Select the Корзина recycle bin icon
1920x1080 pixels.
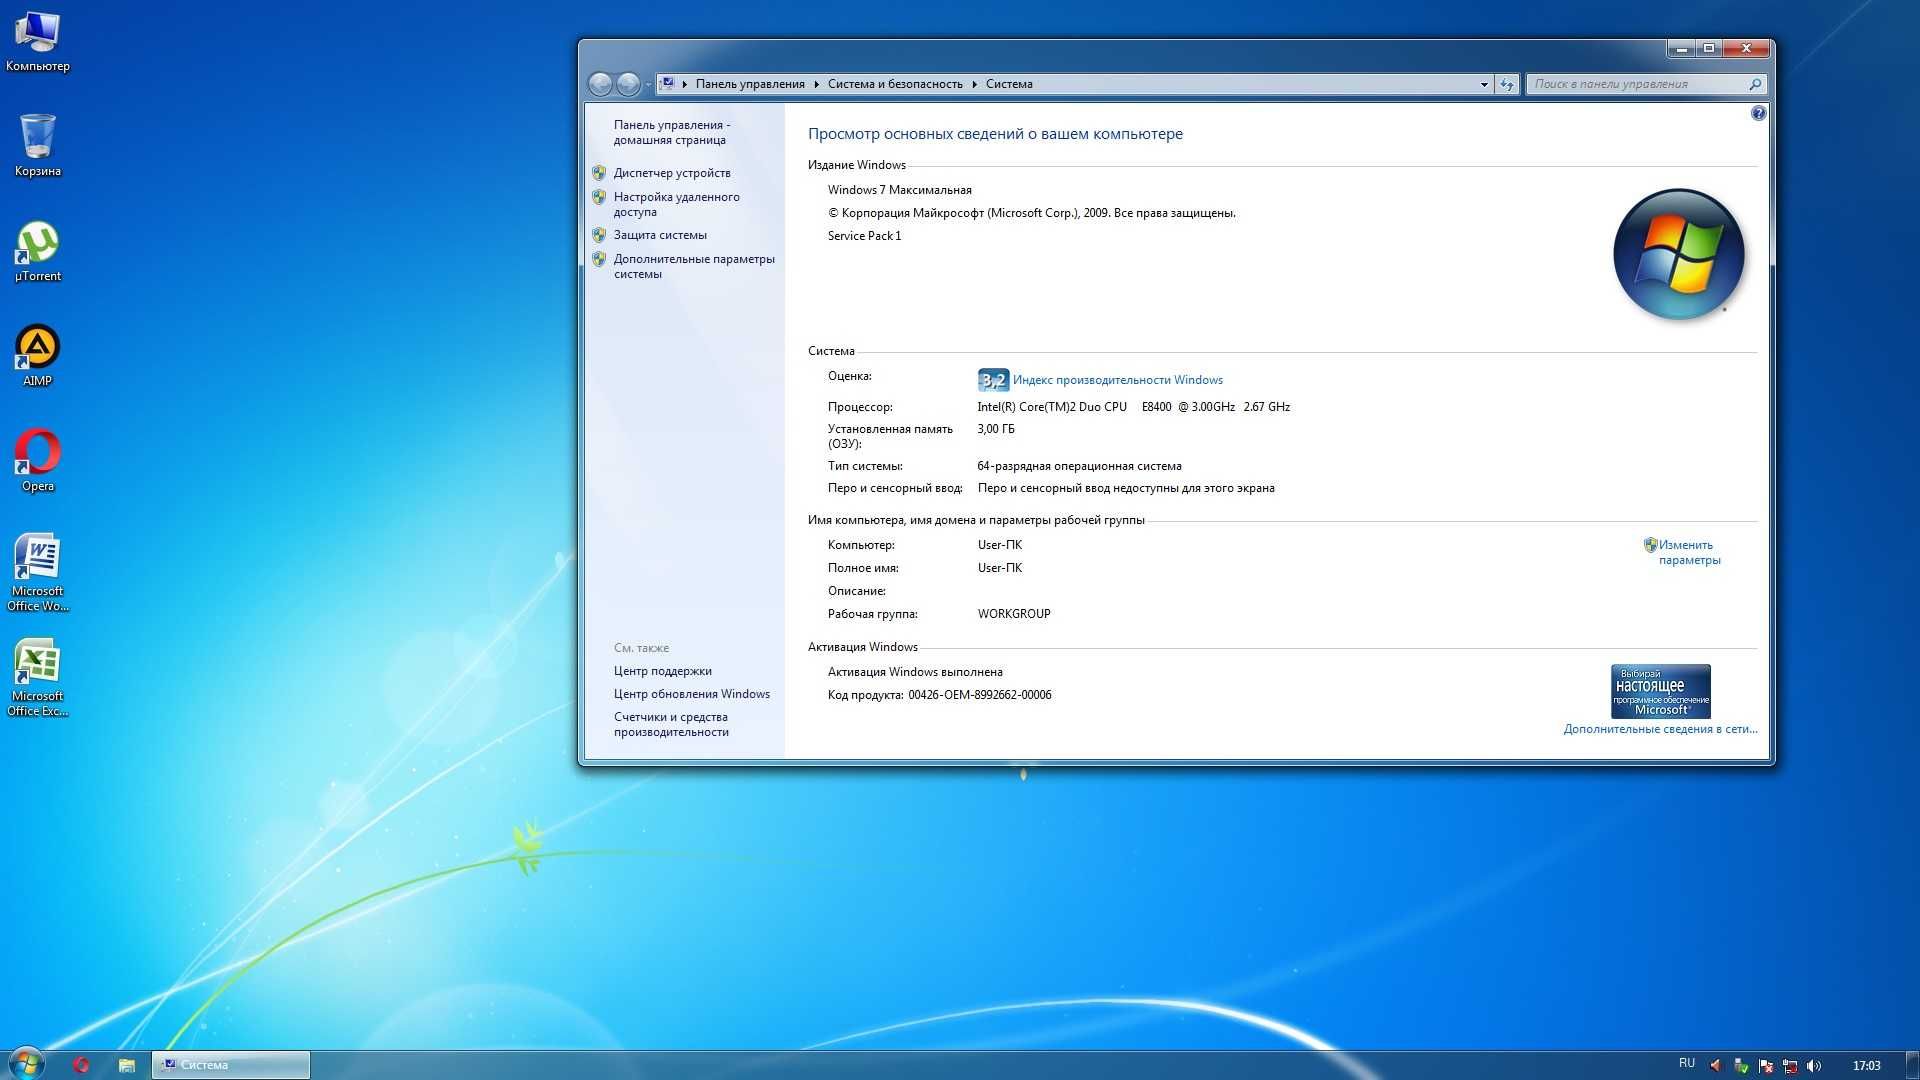tap(37, 145)
